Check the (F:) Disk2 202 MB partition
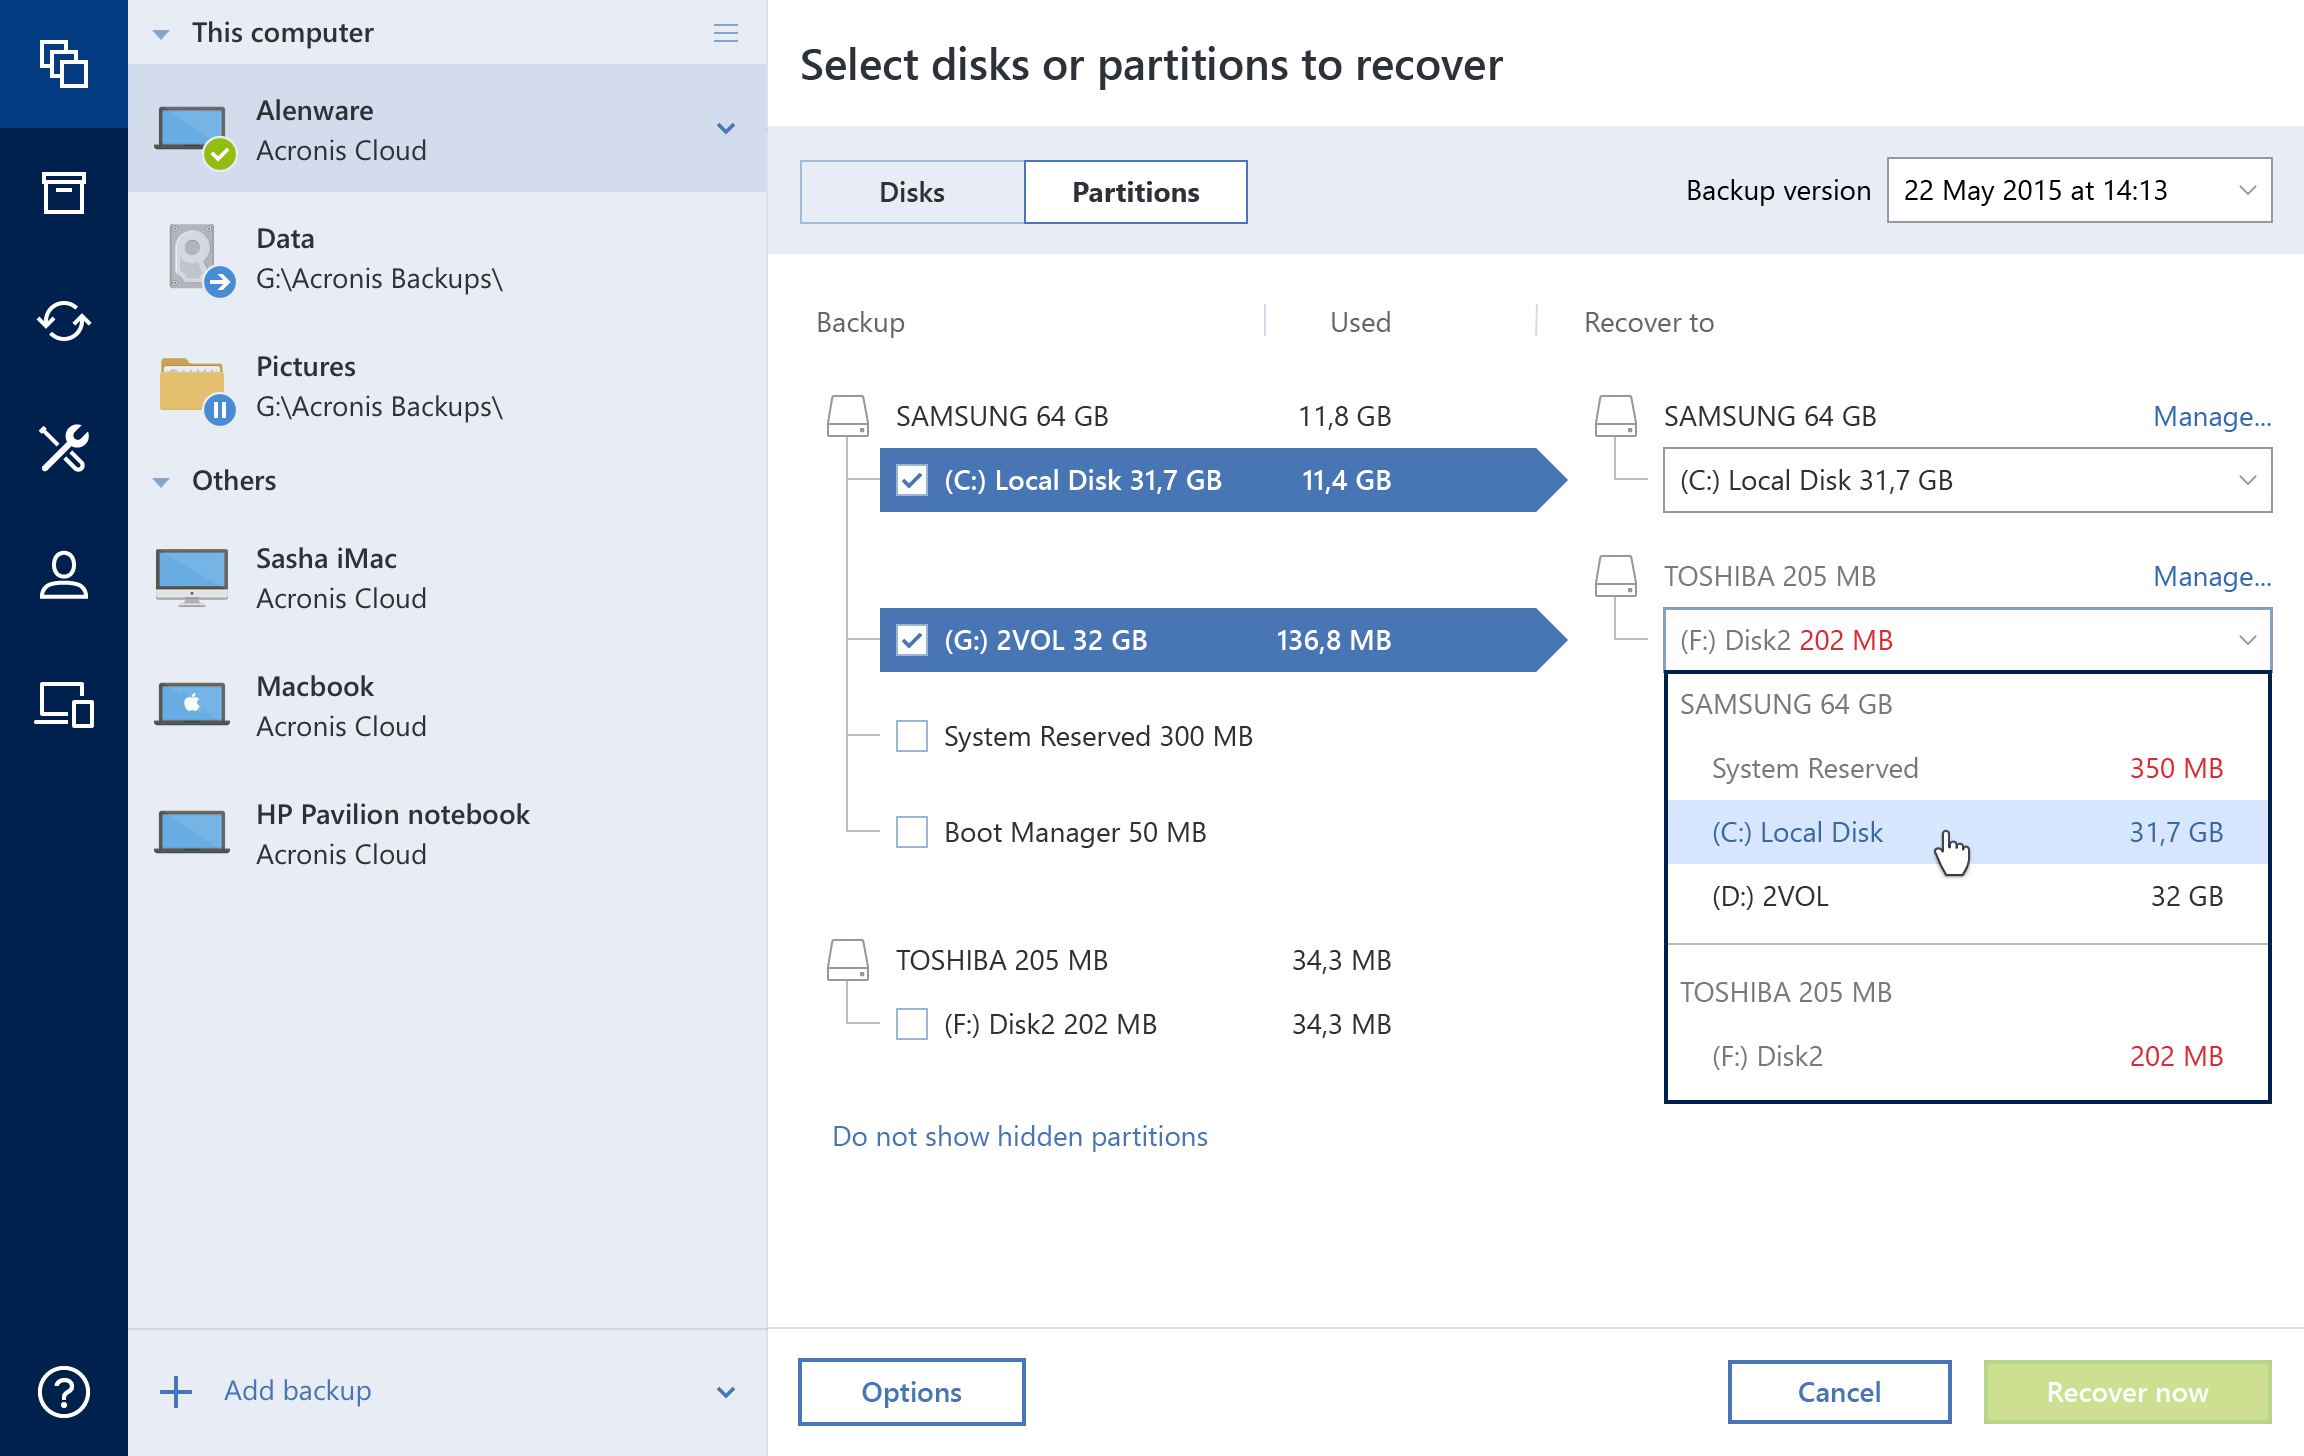 [x=912, y=1024]
